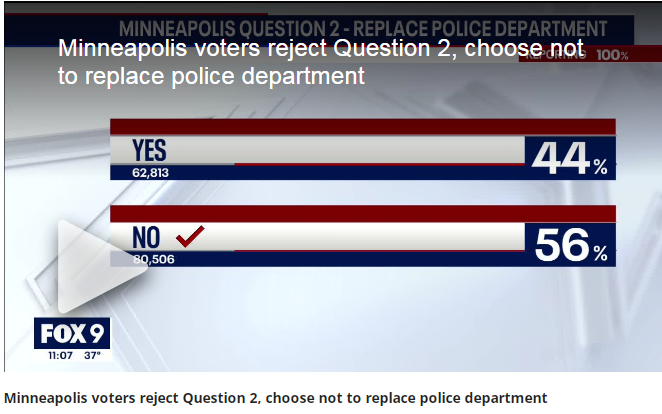
Task: Click the NO label in the results bar
Action: tap(146, 237)
